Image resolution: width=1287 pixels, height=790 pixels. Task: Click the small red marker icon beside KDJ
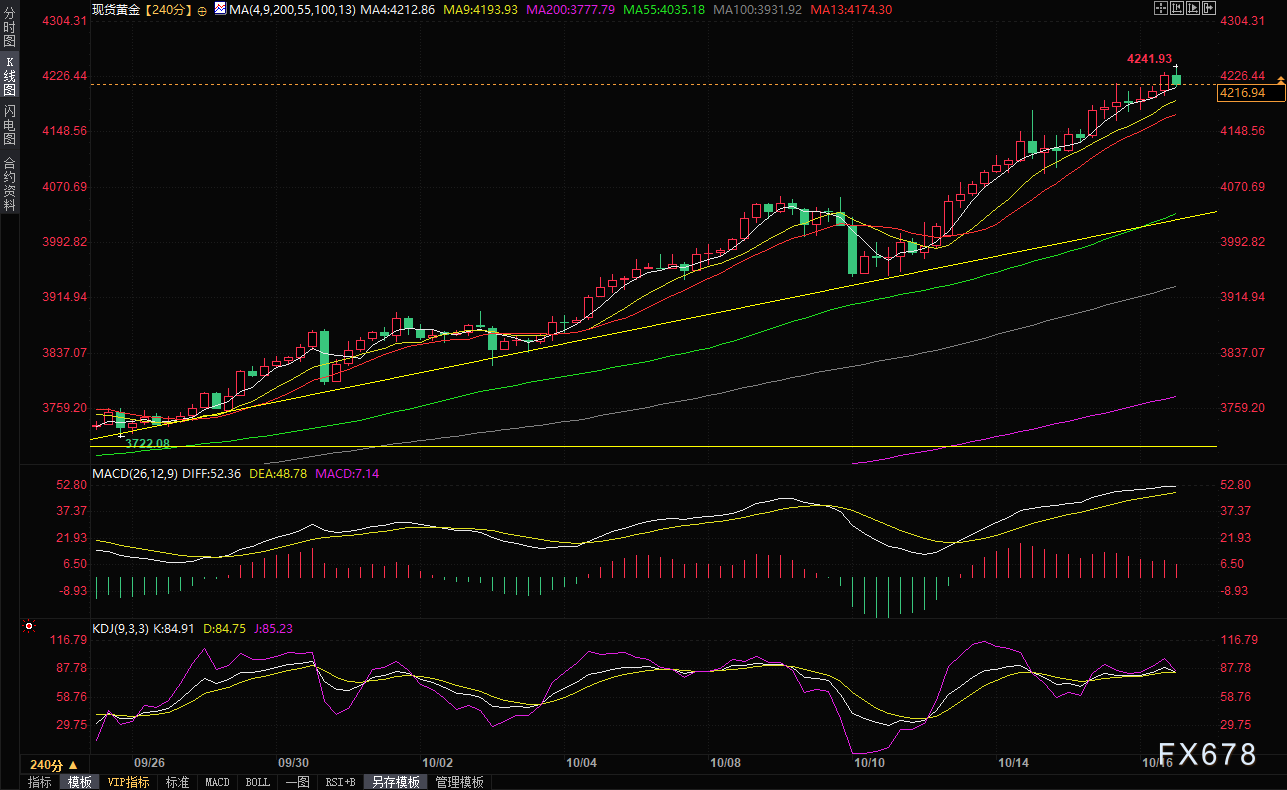click(x=28, y=628)
